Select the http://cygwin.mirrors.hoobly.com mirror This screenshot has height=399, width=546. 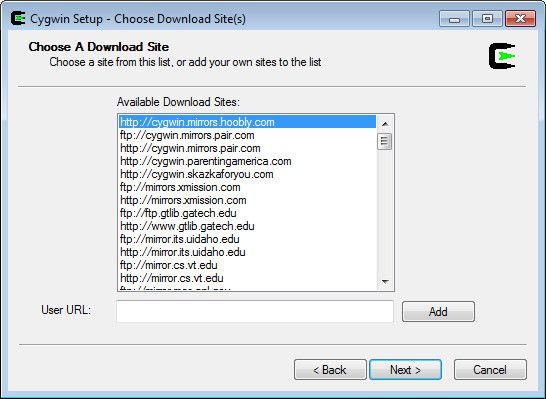pyautogui.click(x=248, y=122)
